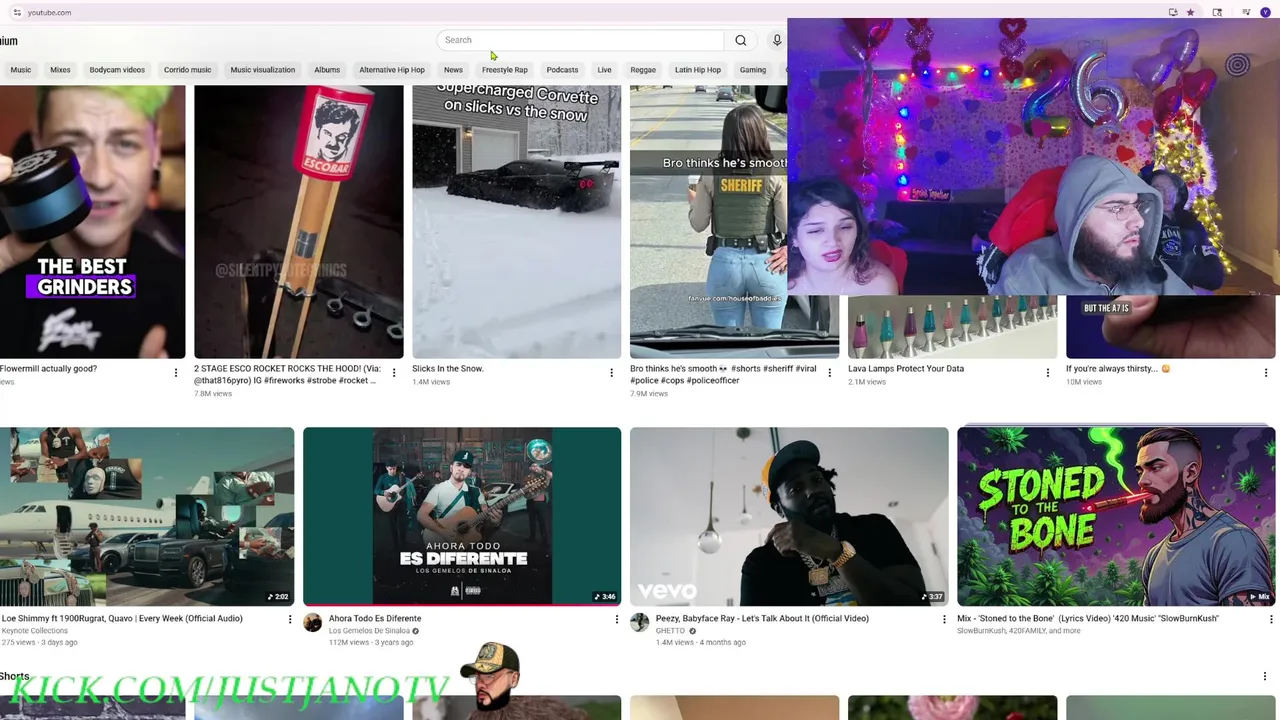Select the Latin Hip Hop chip
Screen dimensions: 1280x720
(697, 70)
